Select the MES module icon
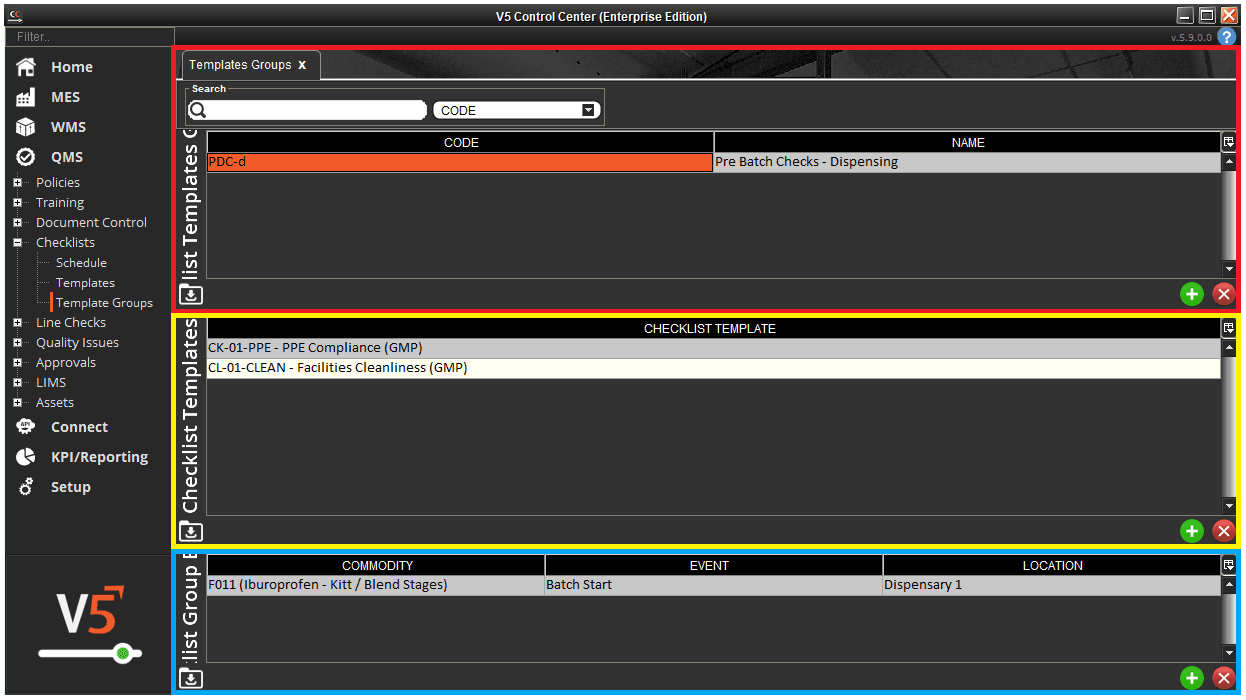Viewport: 1246px width, 700px height. pyautogui.click(x=25, y=96)
